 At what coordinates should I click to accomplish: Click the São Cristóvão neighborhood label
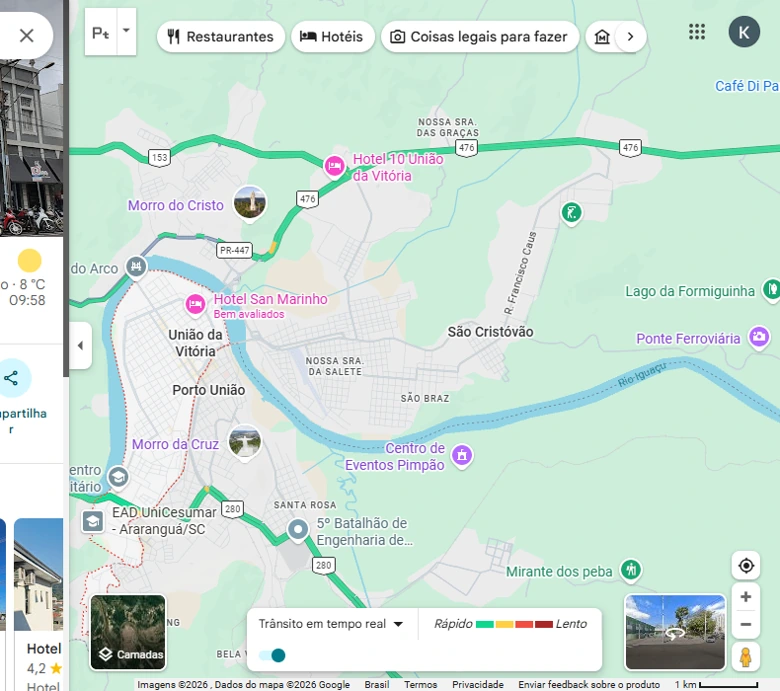point(490,332)
